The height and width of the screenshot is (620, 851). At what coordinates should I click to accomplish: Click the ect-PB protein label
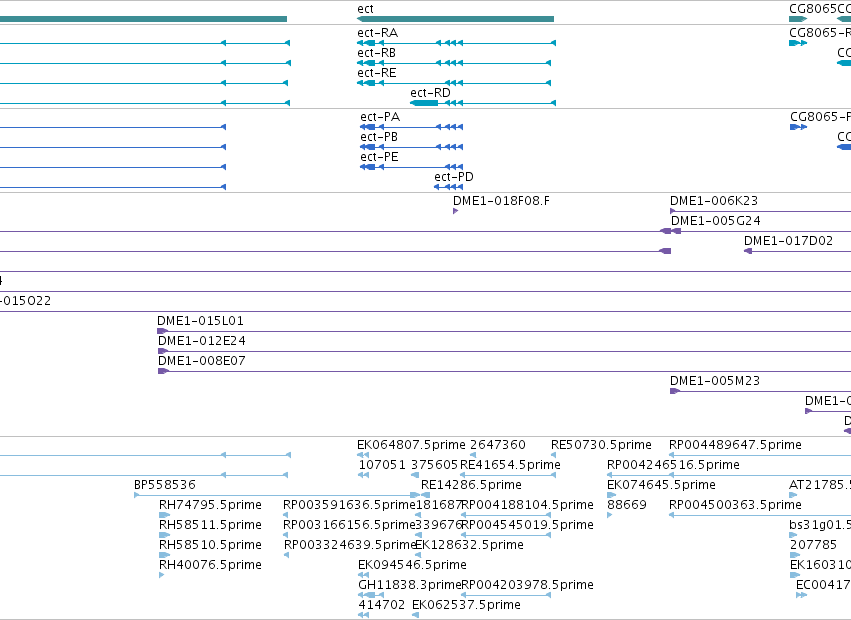pos(379,137)
